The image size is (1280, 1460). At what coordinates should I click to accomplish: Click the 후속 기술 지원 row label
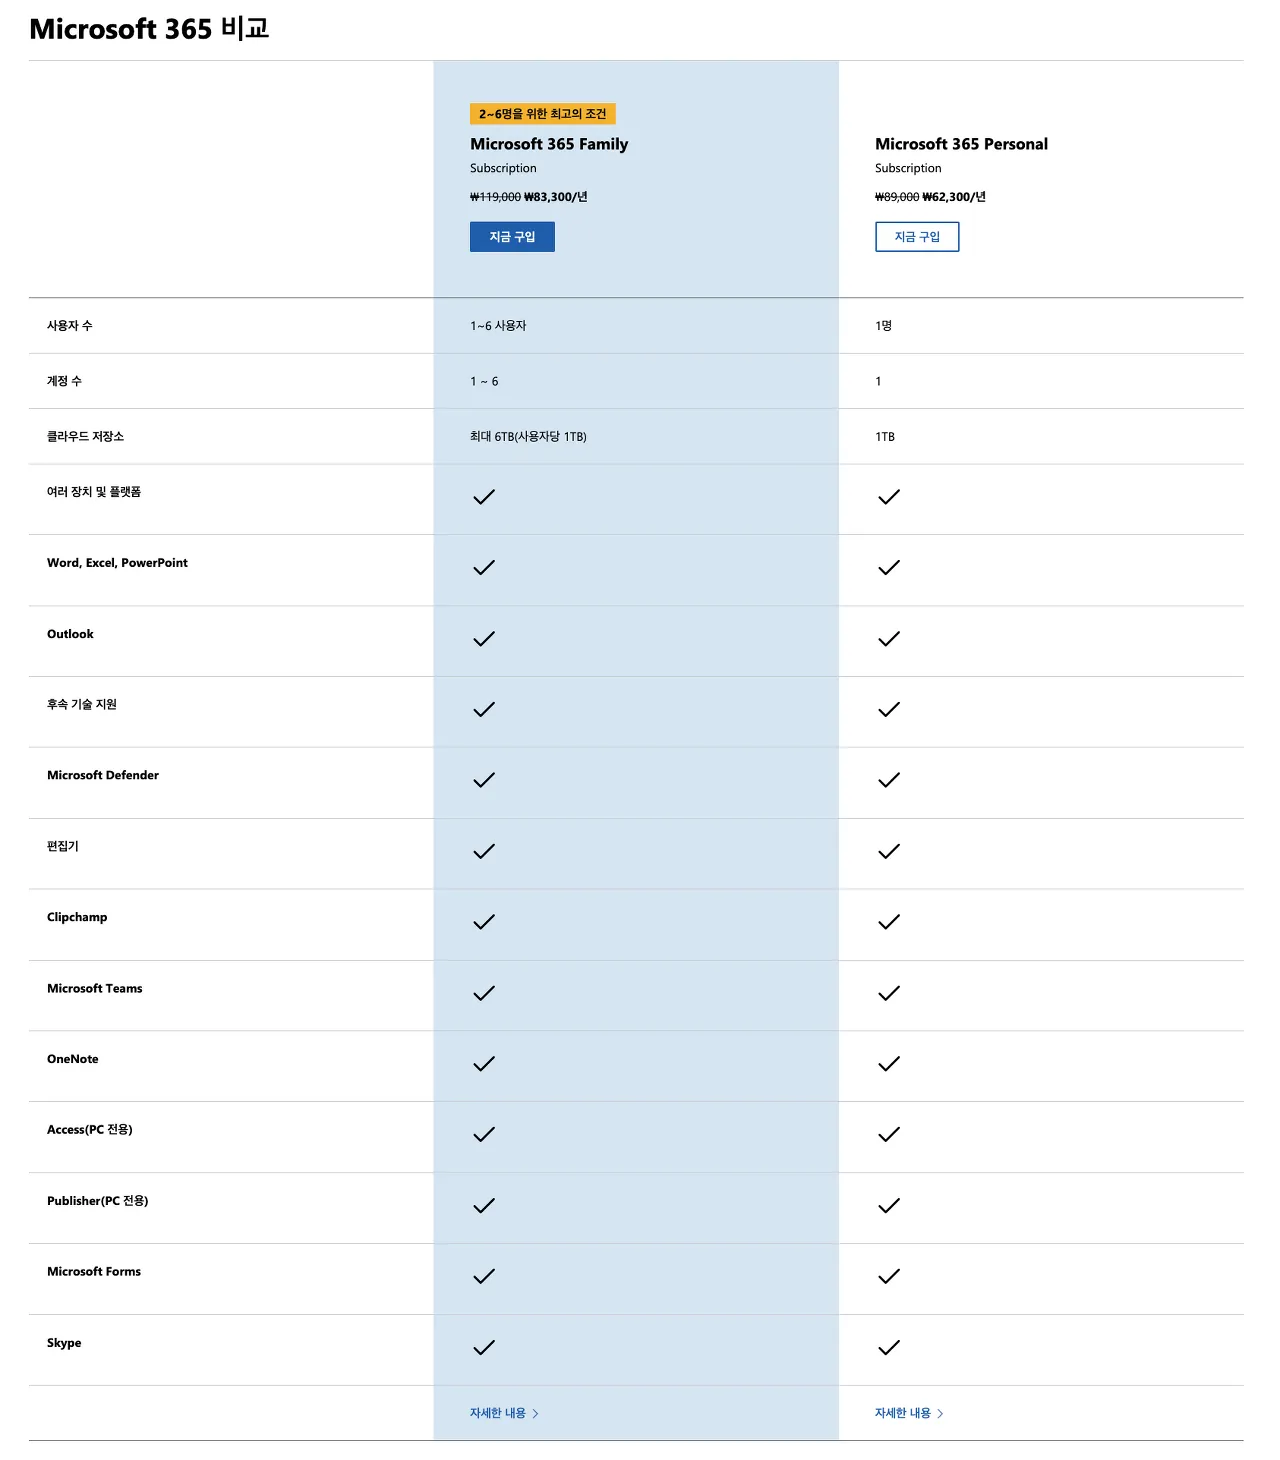82,704
